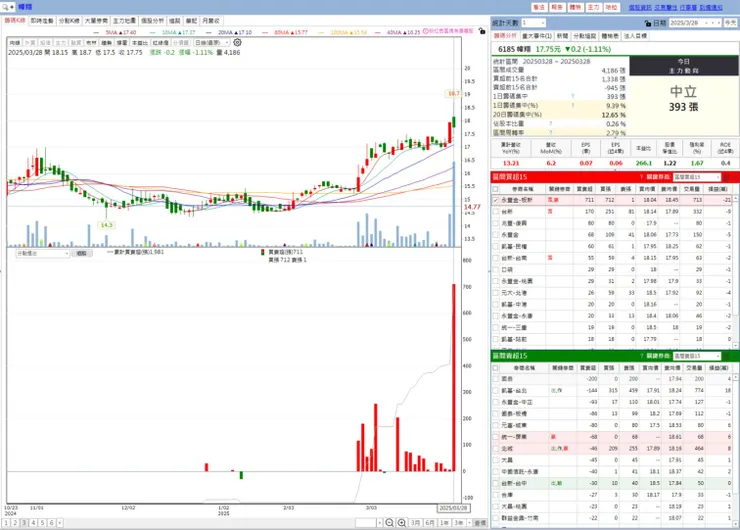
Task: Check the 凱基-台北 row checkbox
Action: pos(496,390)
